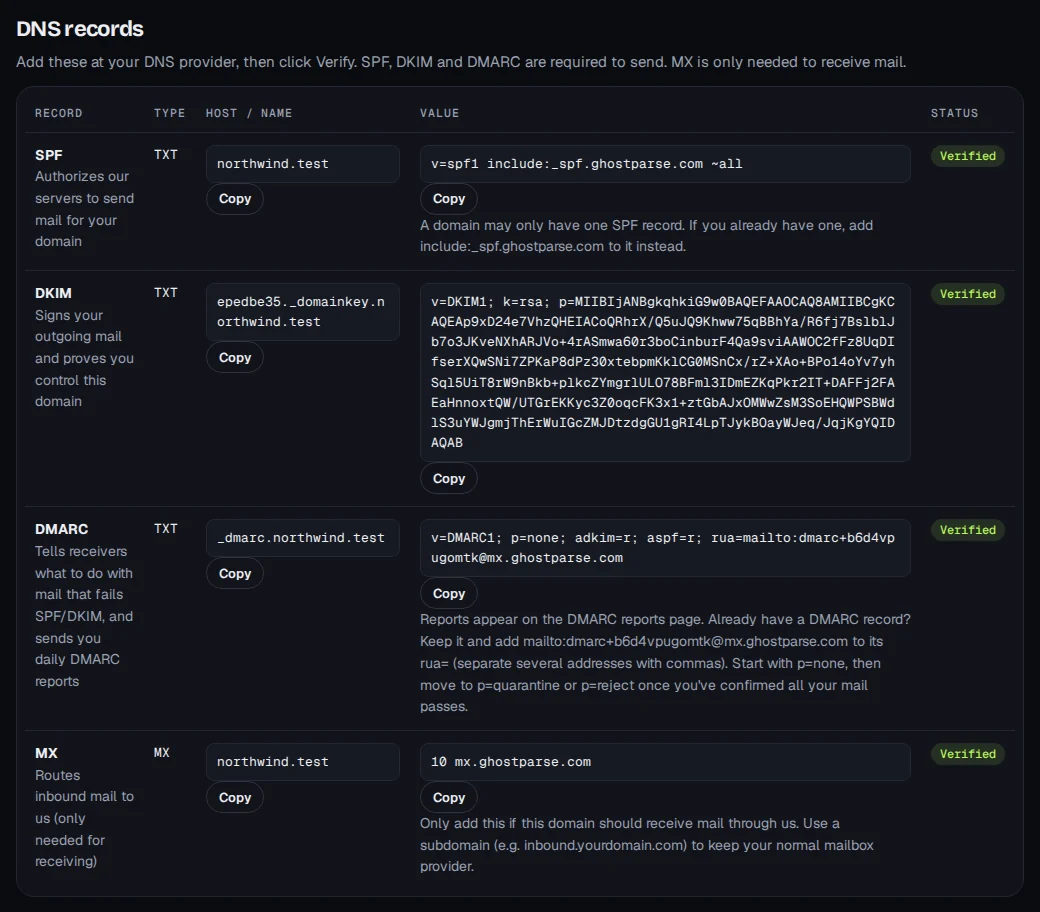Click the RECORD column header

pos(59,113)
